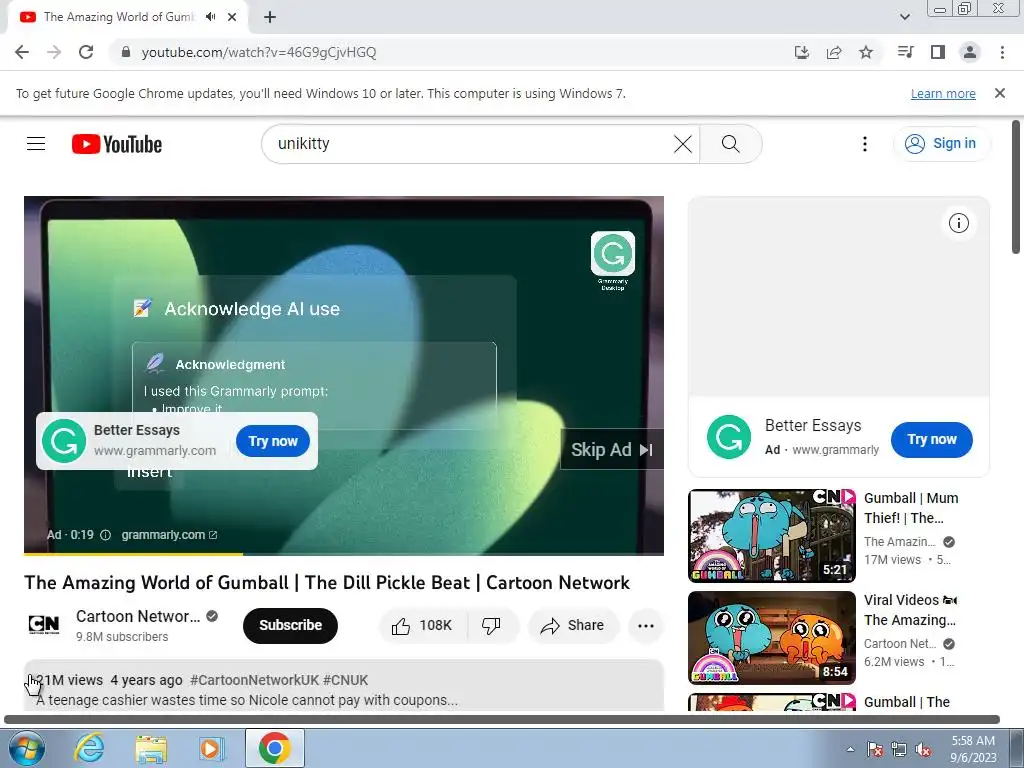The width and height of the screenshot is (1024, 768).
Task: Reload the YouTube page
Action: point(86,52)
